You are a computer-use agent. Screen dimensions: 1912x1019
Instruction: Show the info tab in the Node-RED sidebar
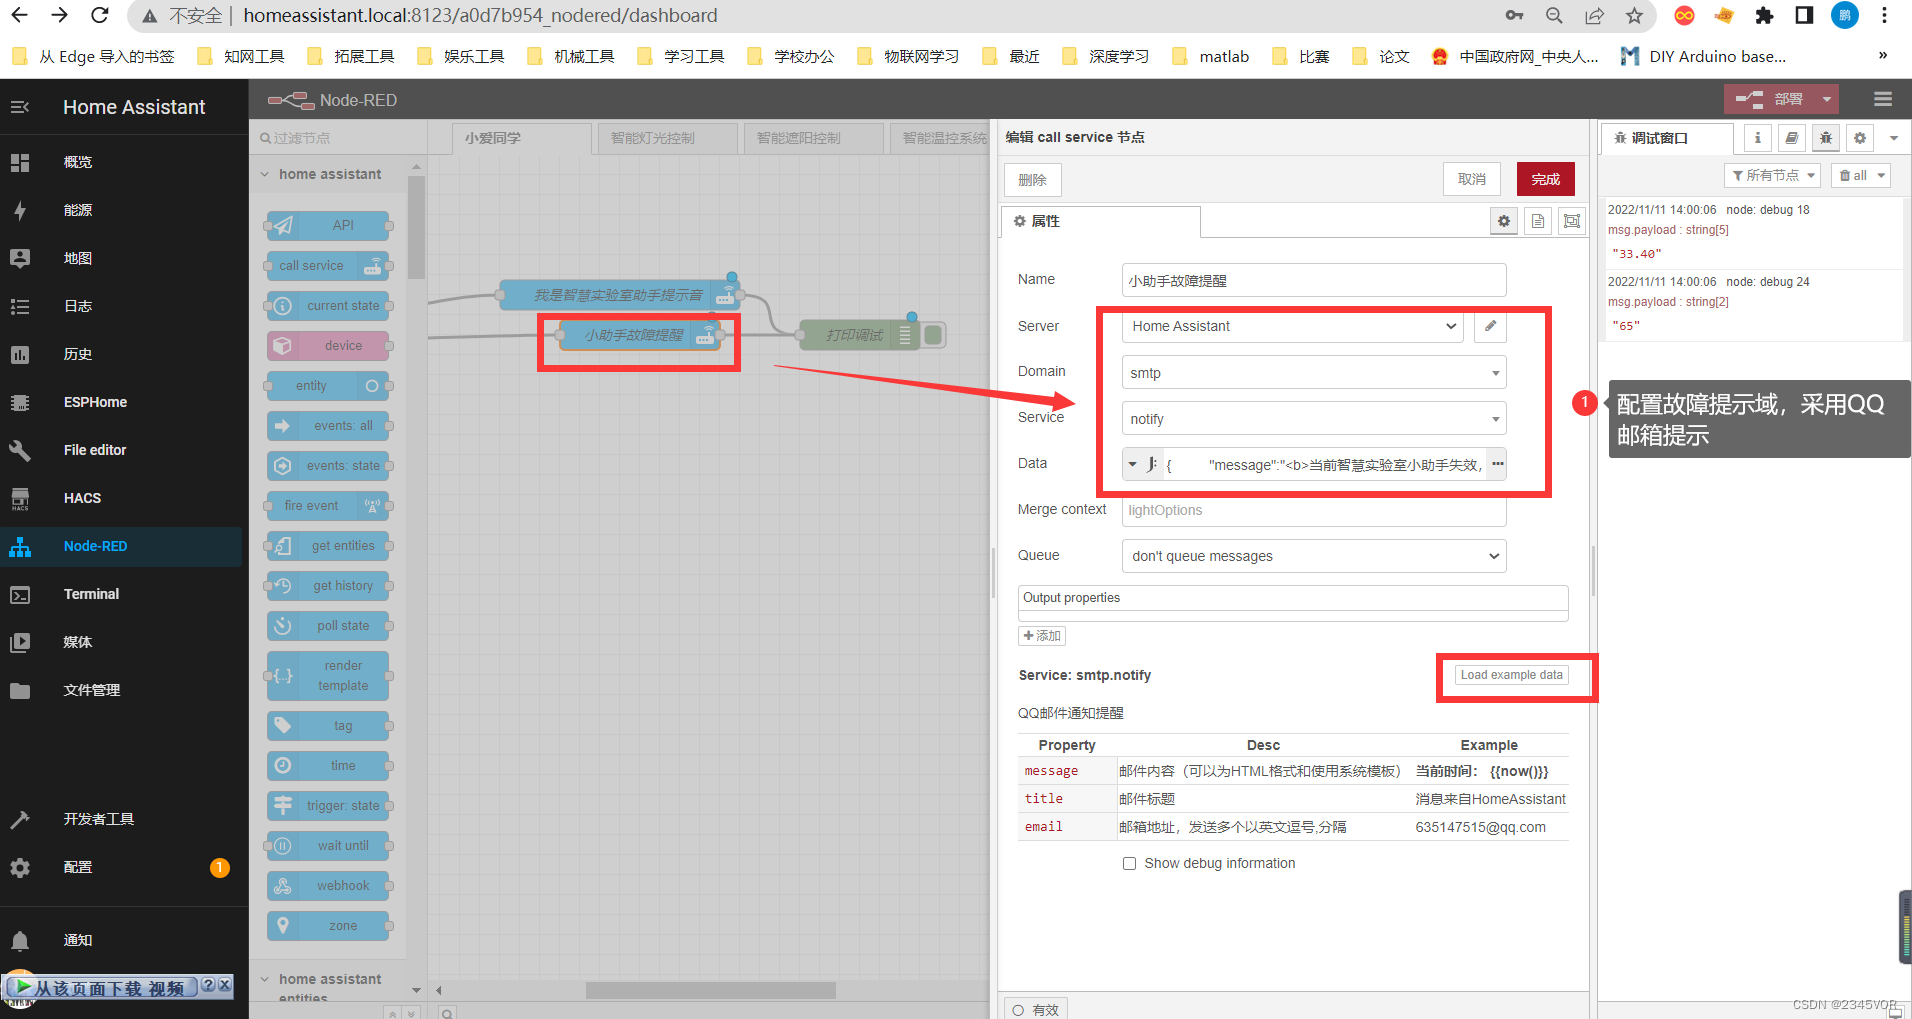coord(1757,138)
